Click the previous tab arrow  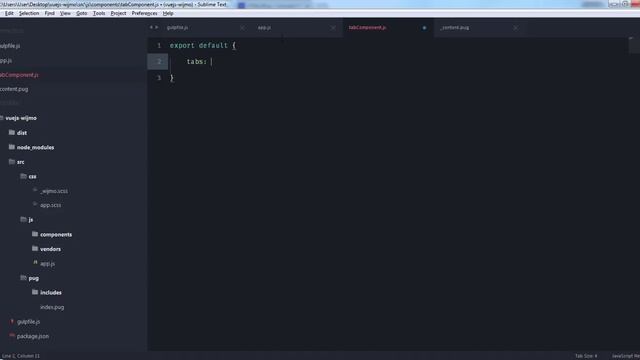point(151,27)
